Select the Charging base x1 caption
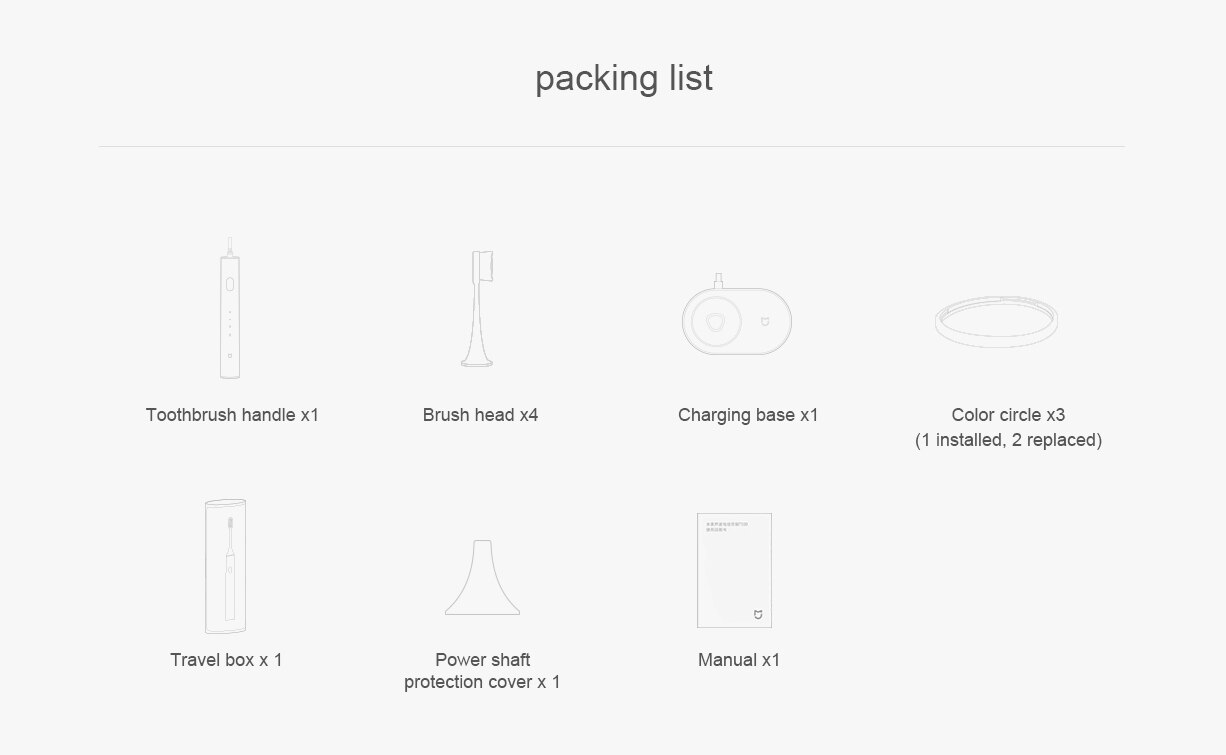Image resolution: width=1226 pixels, height=755 pixels. coord(748,415)
